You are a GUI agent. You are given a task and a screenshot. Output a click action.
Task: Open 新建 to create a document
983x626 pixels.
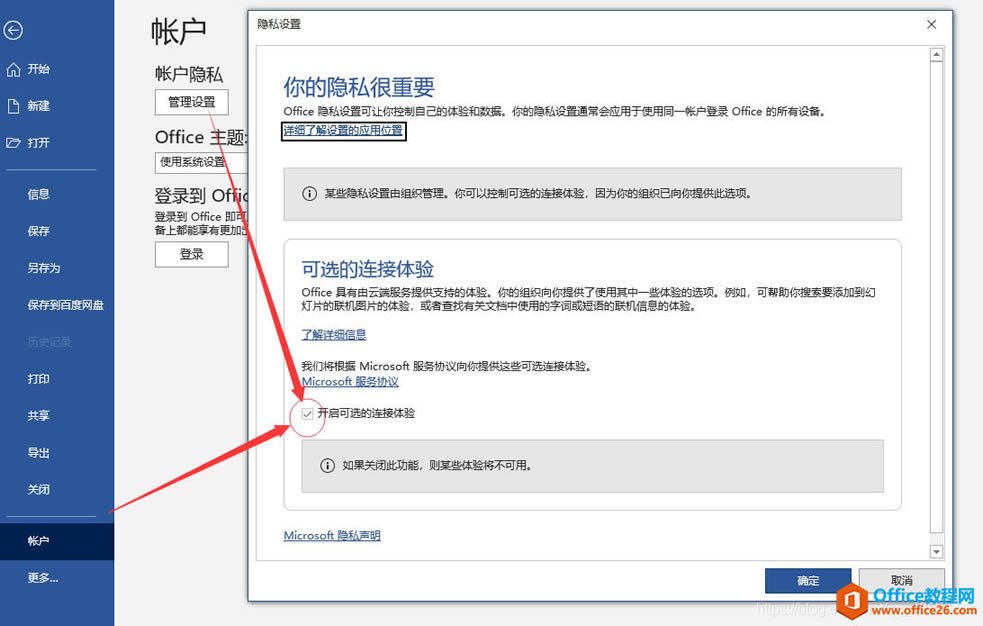click(x=40, y=106)
